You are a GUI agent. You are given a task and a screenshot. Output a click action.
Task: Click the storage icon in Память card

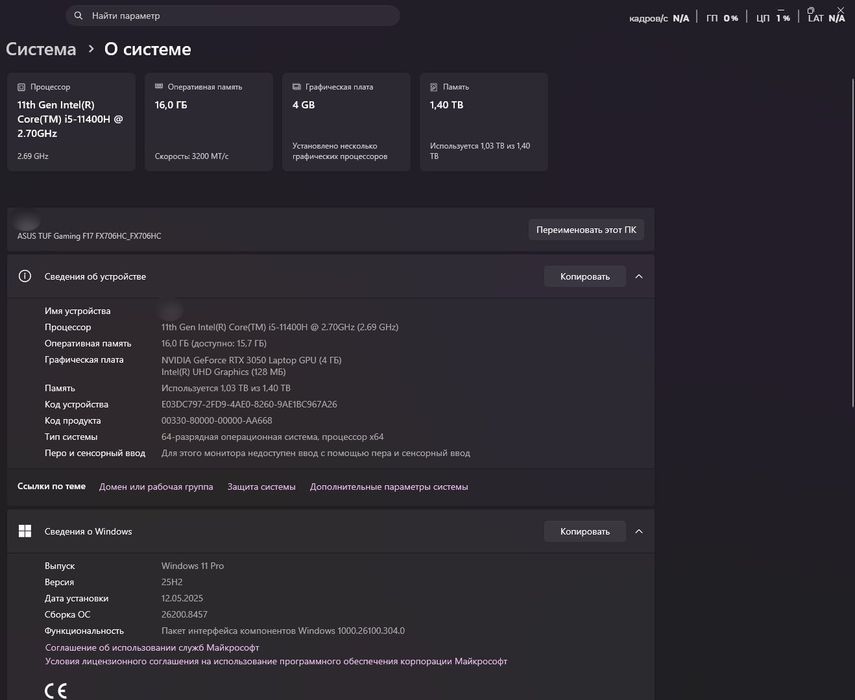point(434,87)
